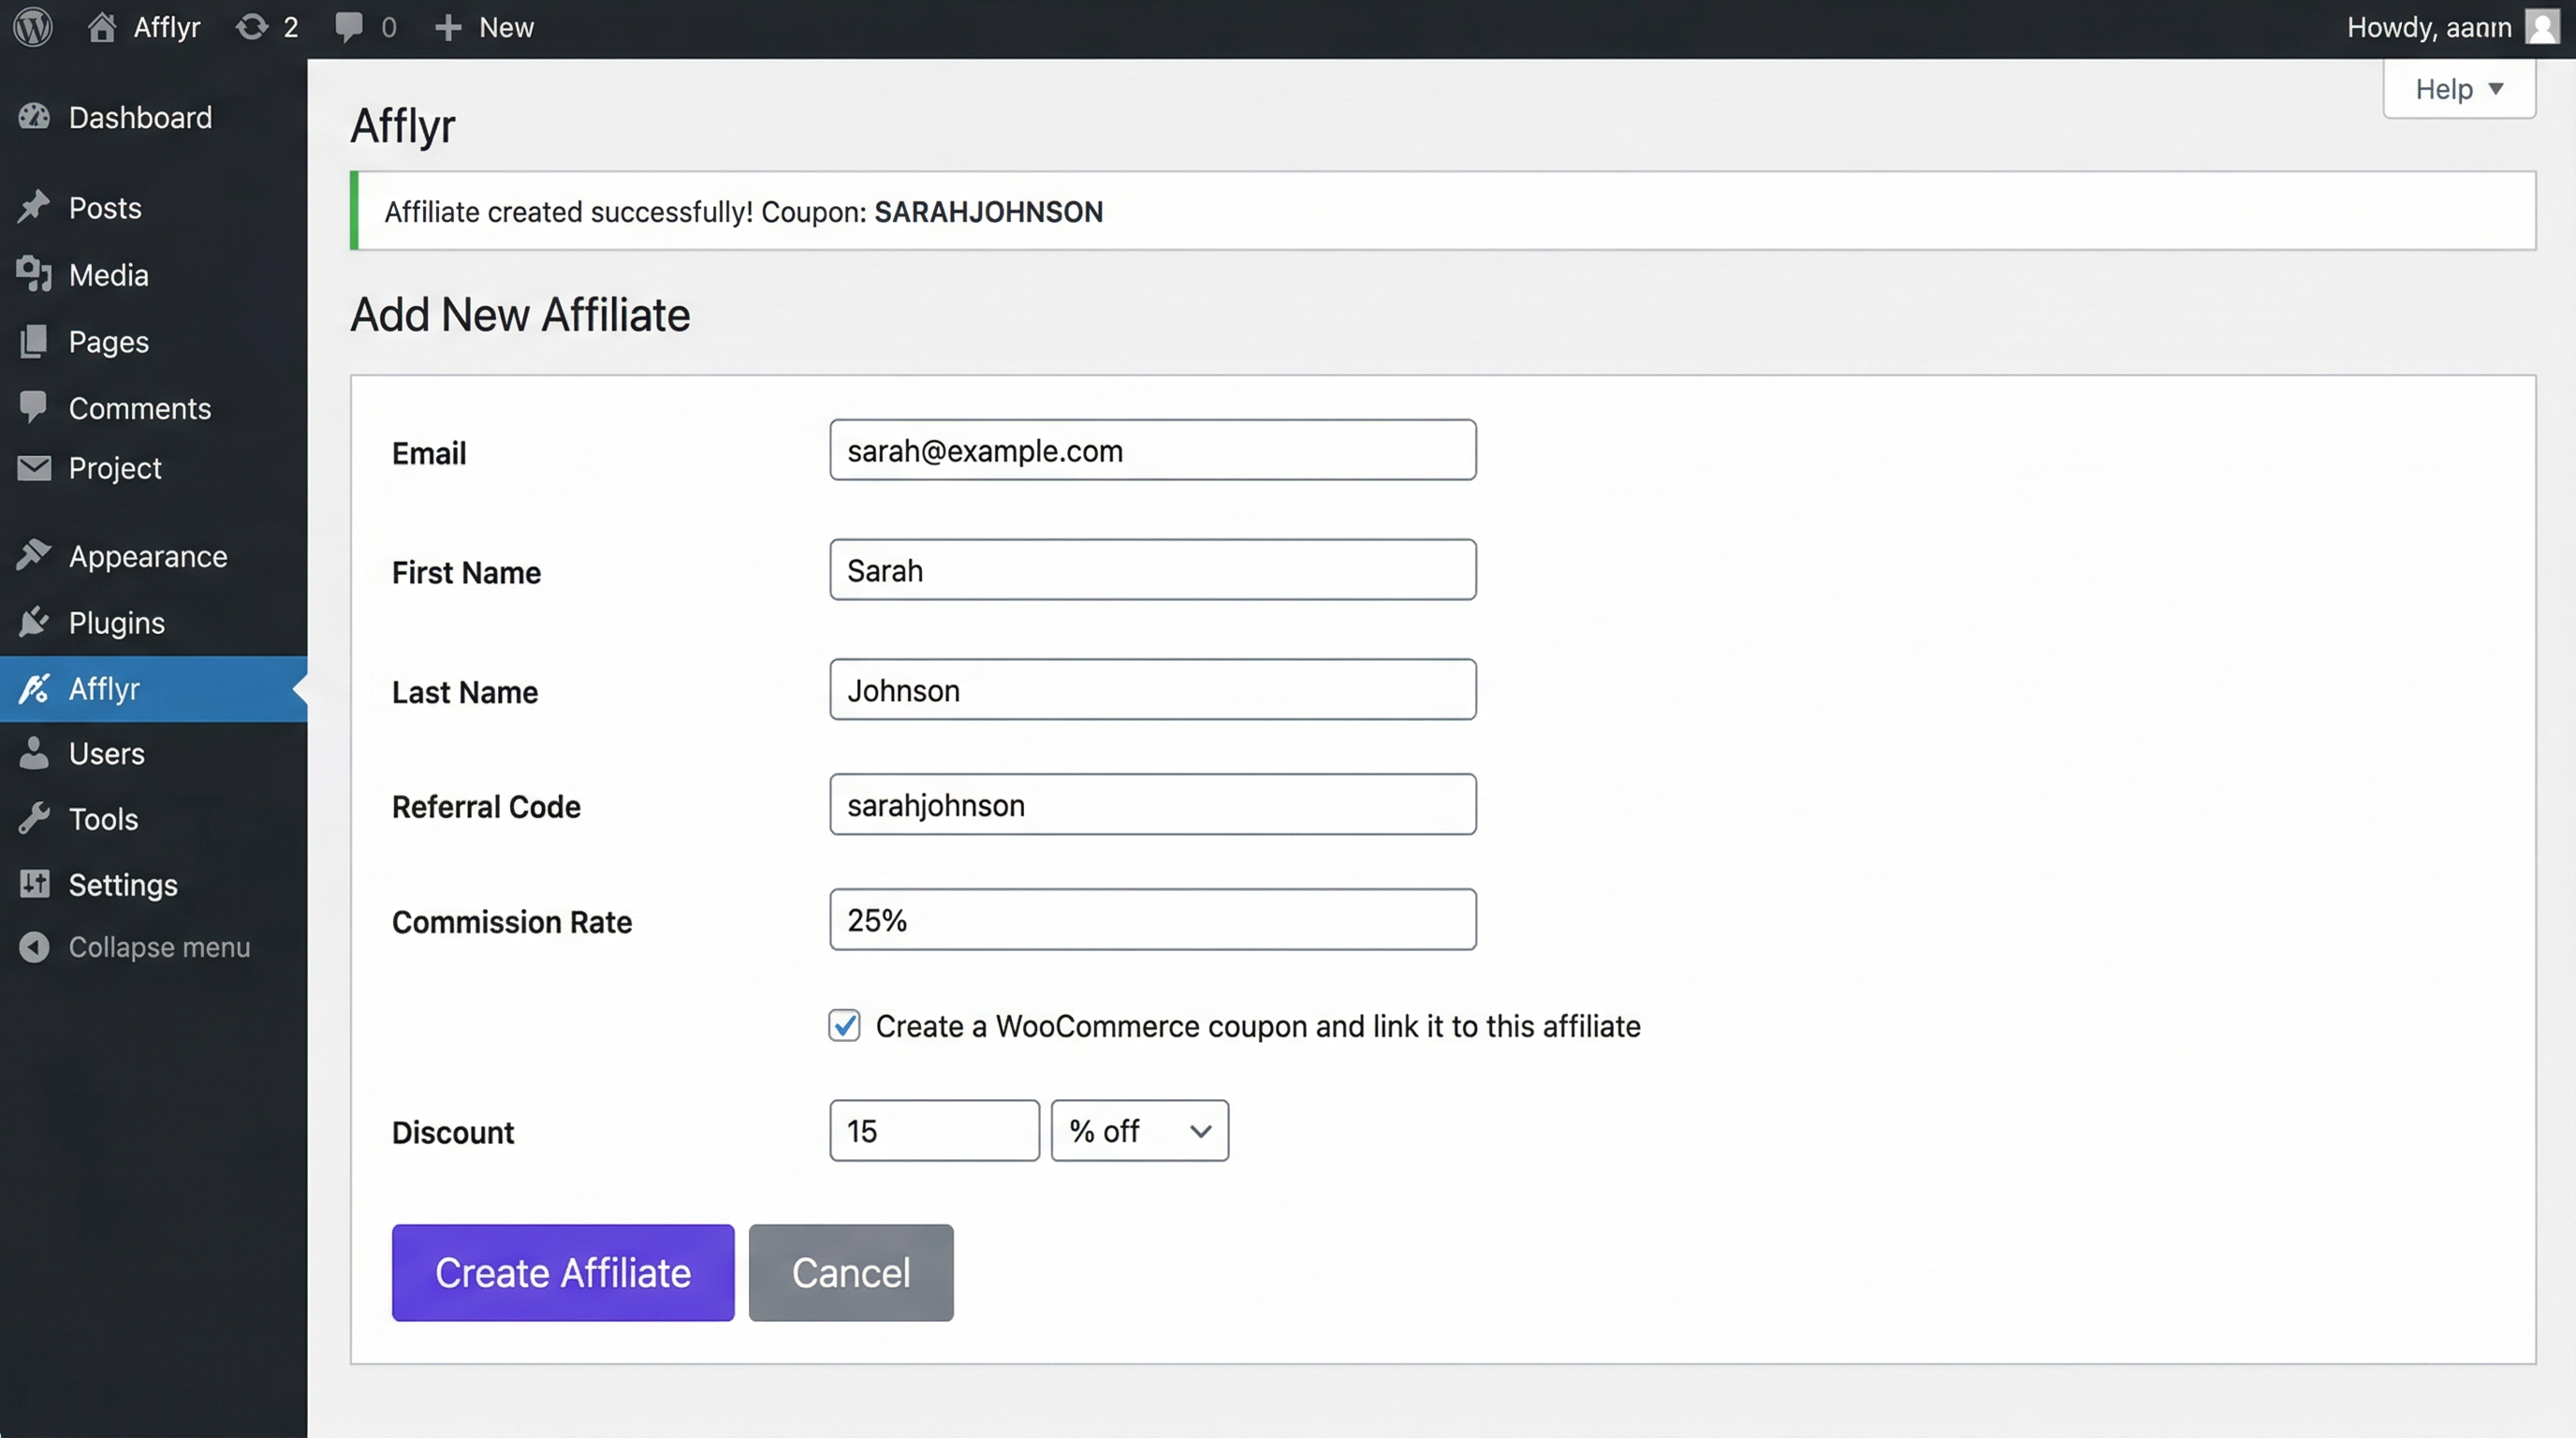Click the plus icon beside New
The width and height of the screenshot is (2576, 1438).
tap(448, 27)
